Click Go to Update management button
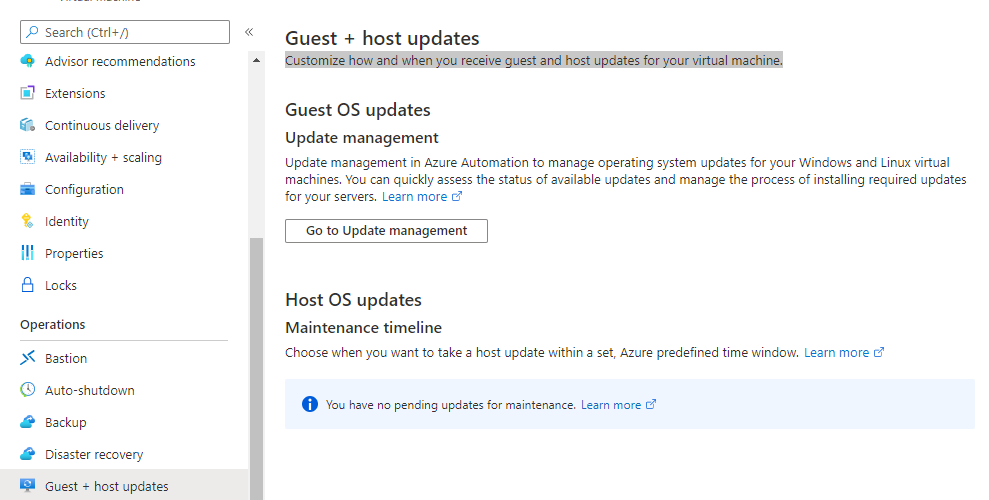Viewport: 989px width, 500px height. (386, 231)
